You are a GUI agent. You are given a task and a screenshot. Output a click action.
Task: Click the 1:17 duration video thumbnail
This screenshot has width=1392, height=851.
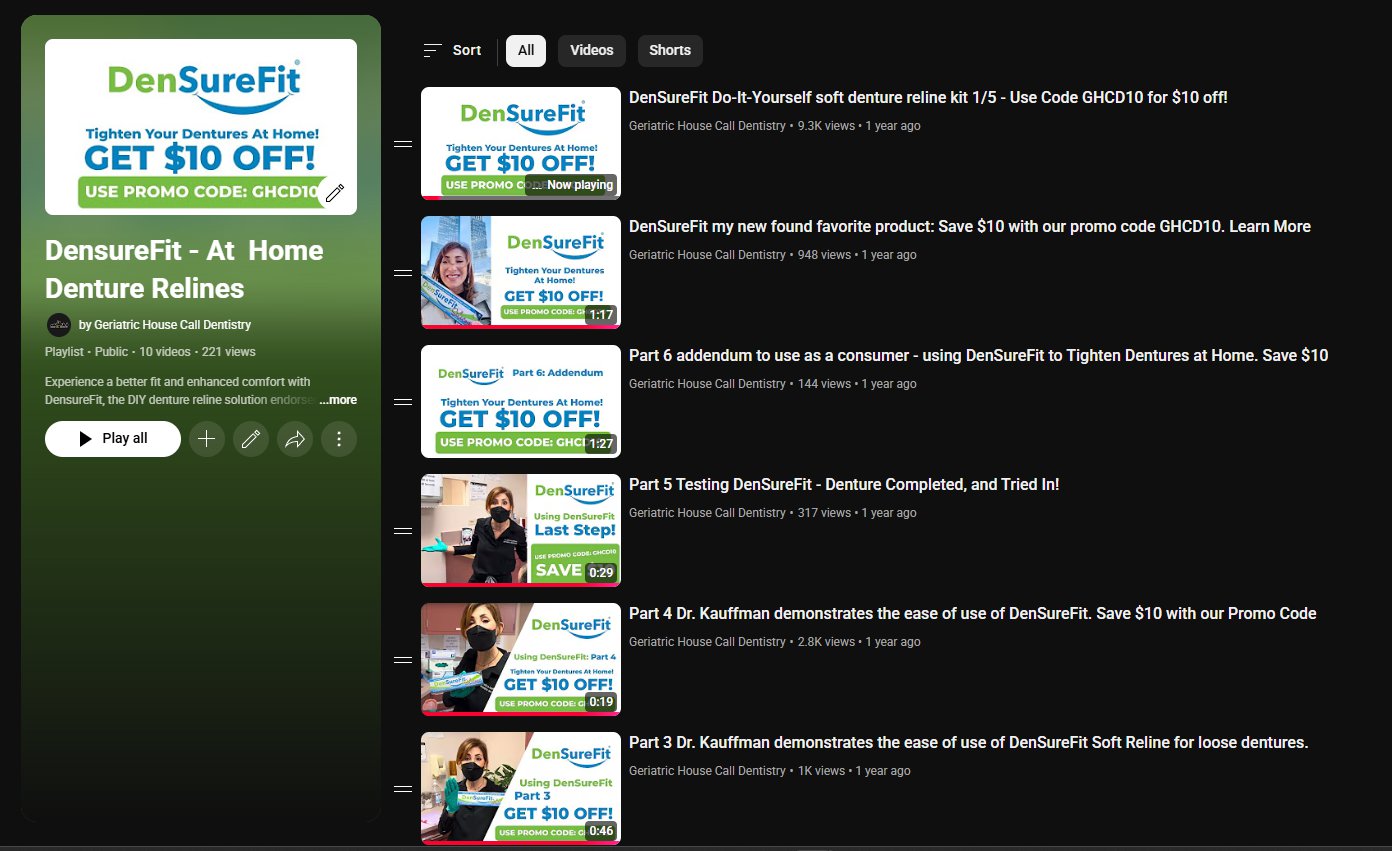pos(521,272)
